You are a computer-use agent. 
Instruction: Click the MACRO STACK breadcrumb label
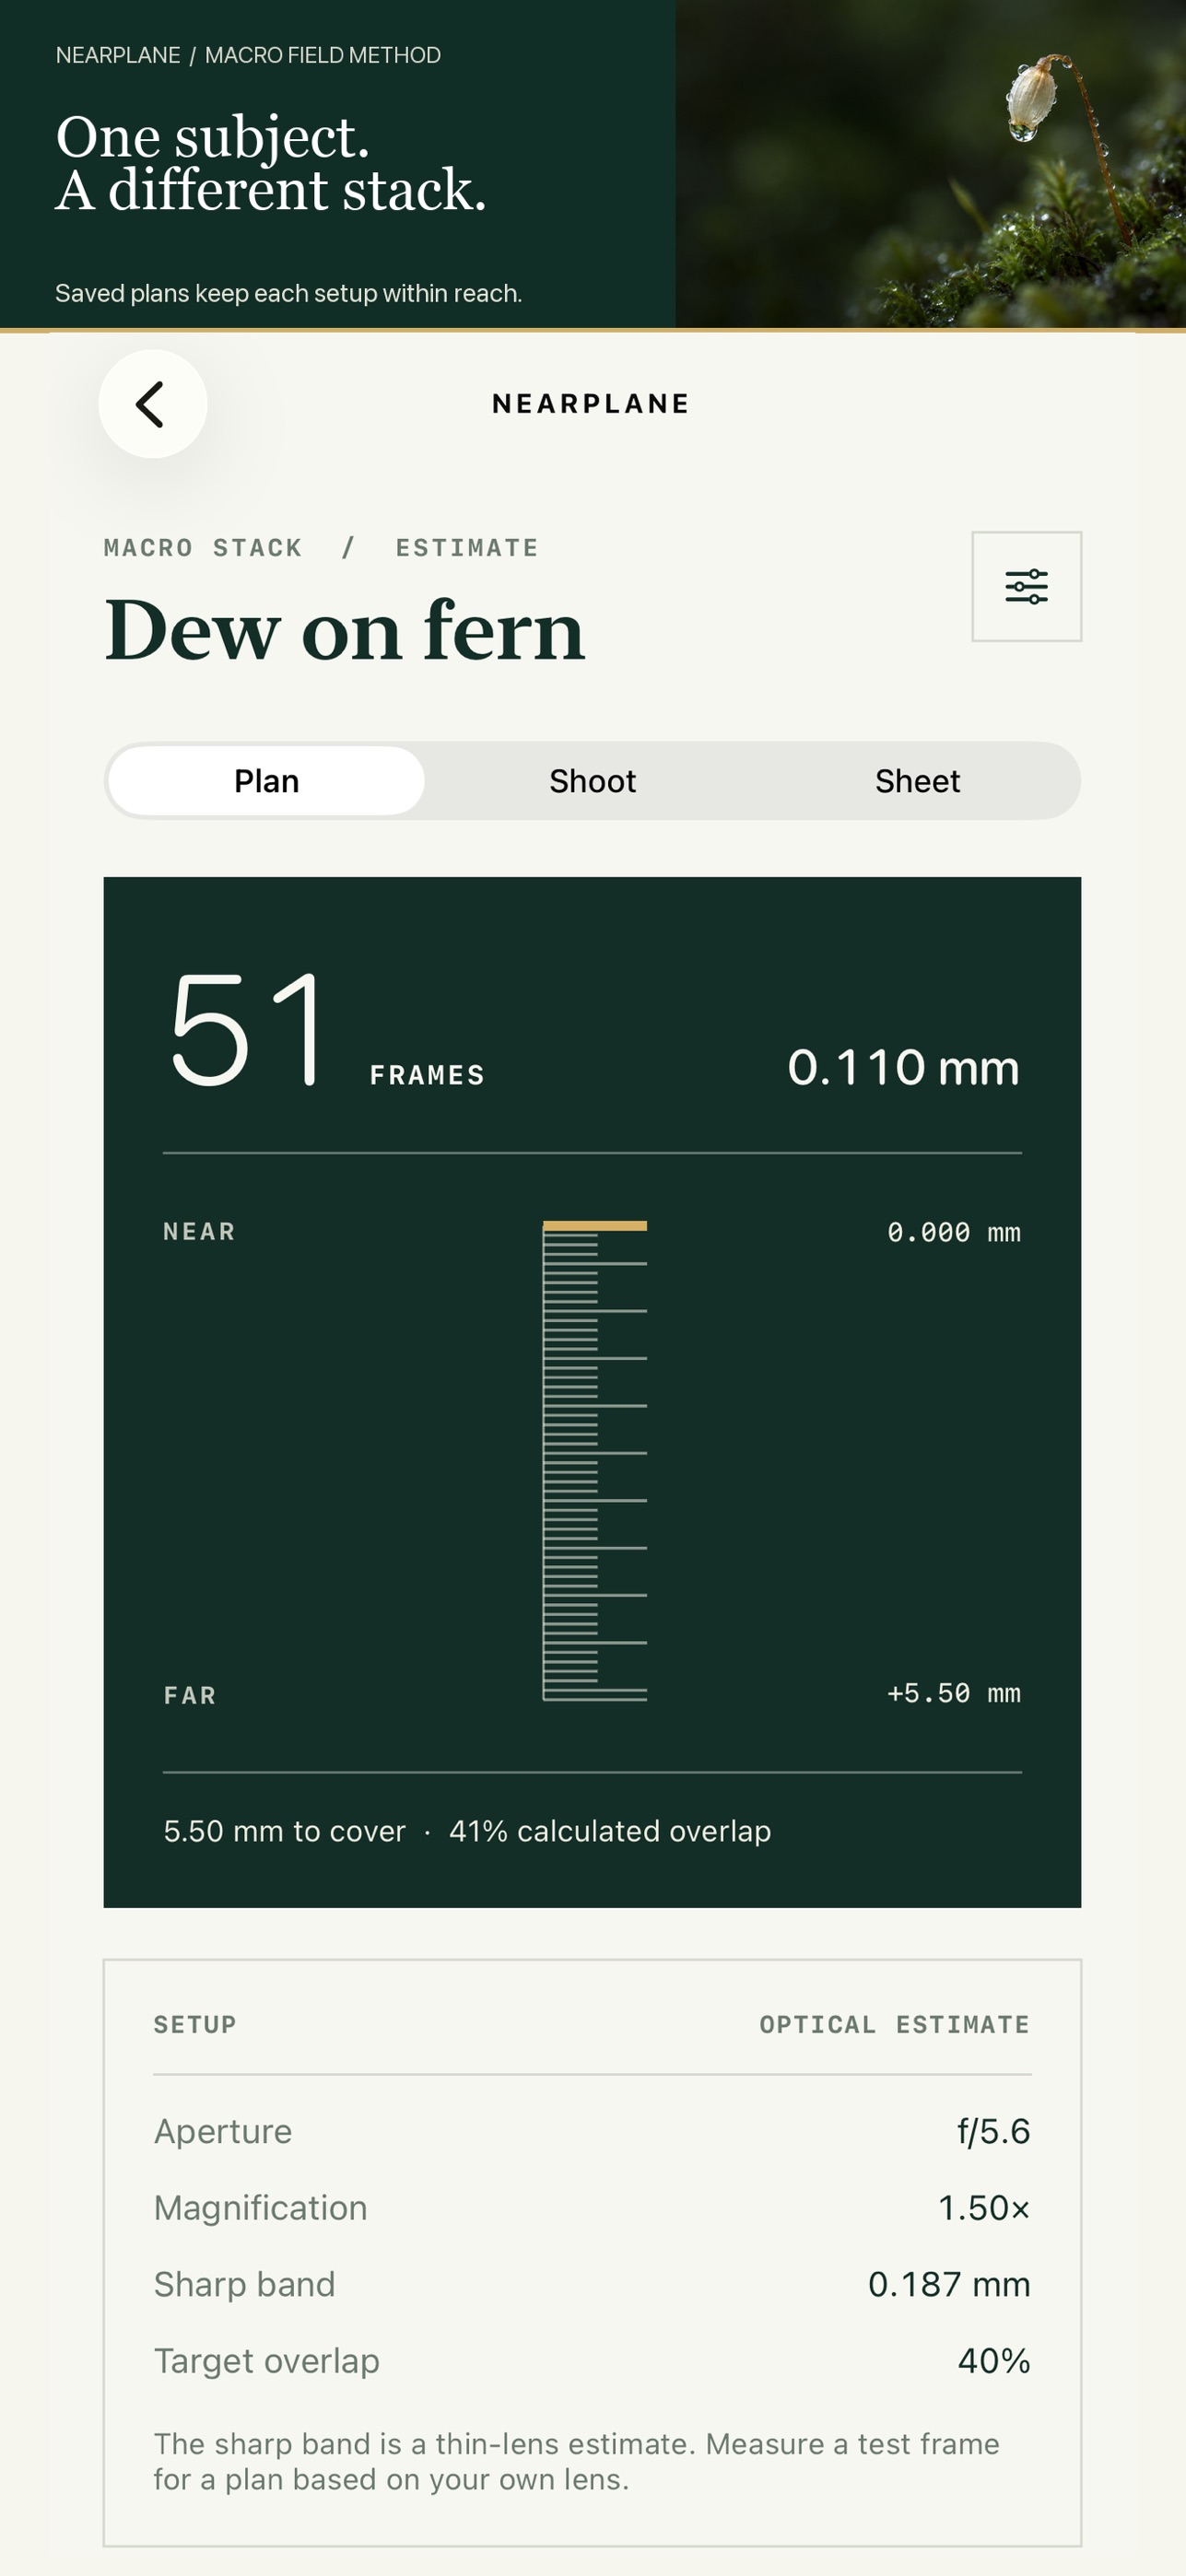(x=203, y=548)
